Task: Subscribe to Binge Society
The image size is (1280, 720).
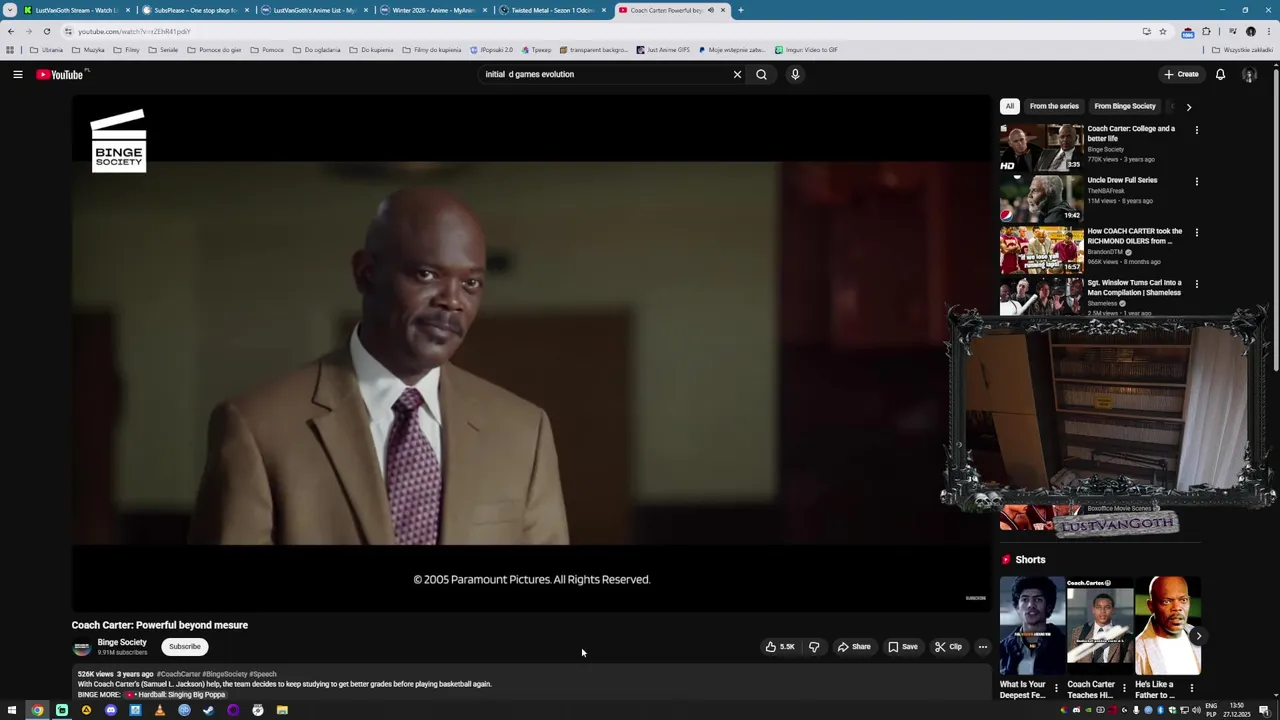Action: [x=185, y=647]
